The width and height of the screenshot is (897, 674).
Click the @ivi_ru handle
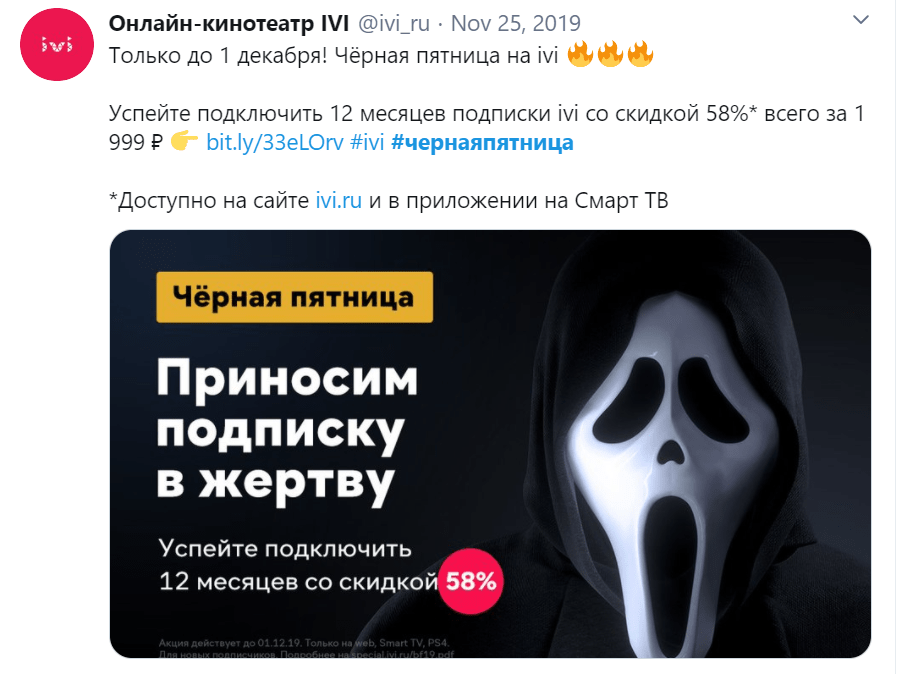[394, 23]
